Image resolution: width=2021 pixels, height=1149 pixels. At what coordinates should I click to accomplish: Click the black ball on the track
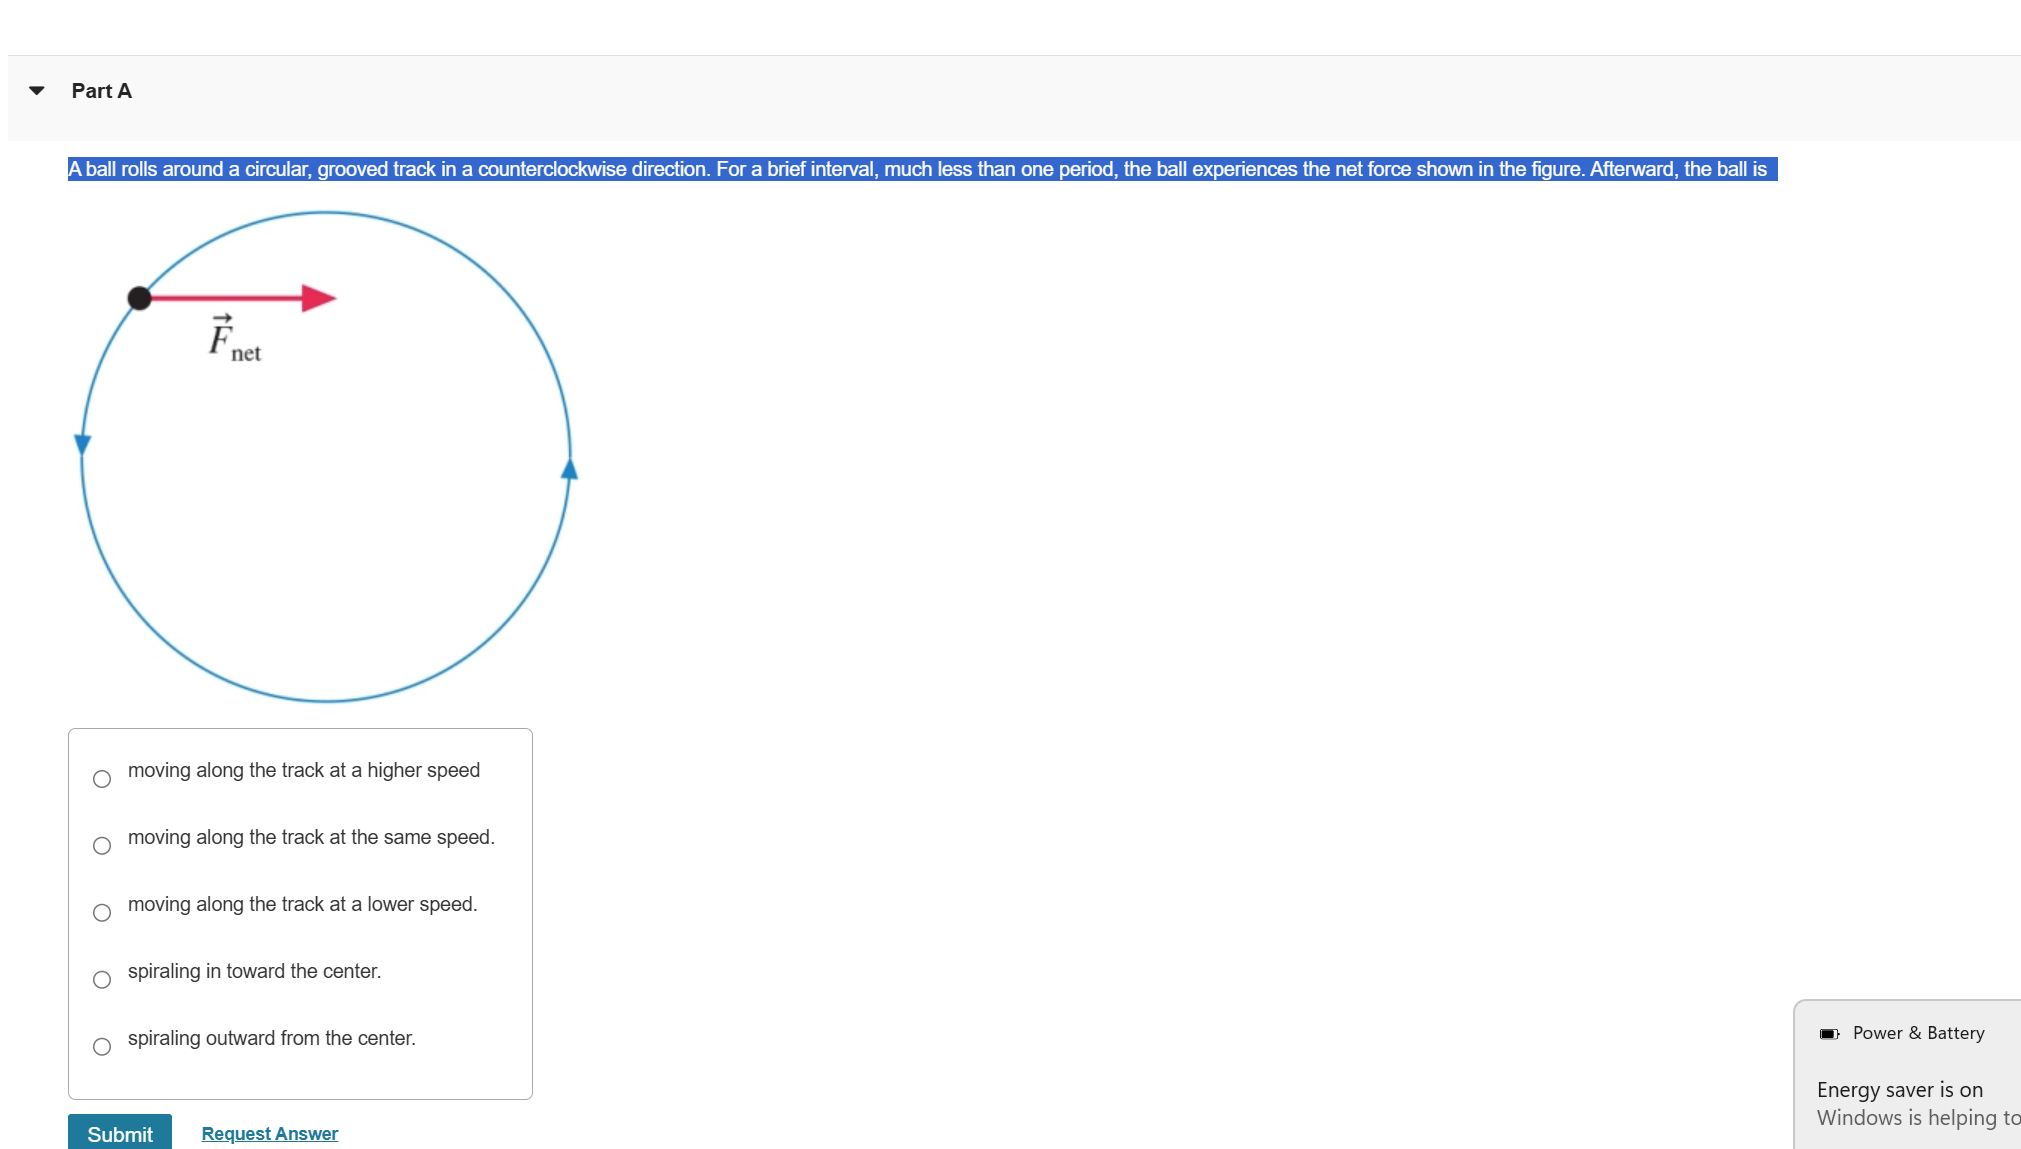[140, 298]
